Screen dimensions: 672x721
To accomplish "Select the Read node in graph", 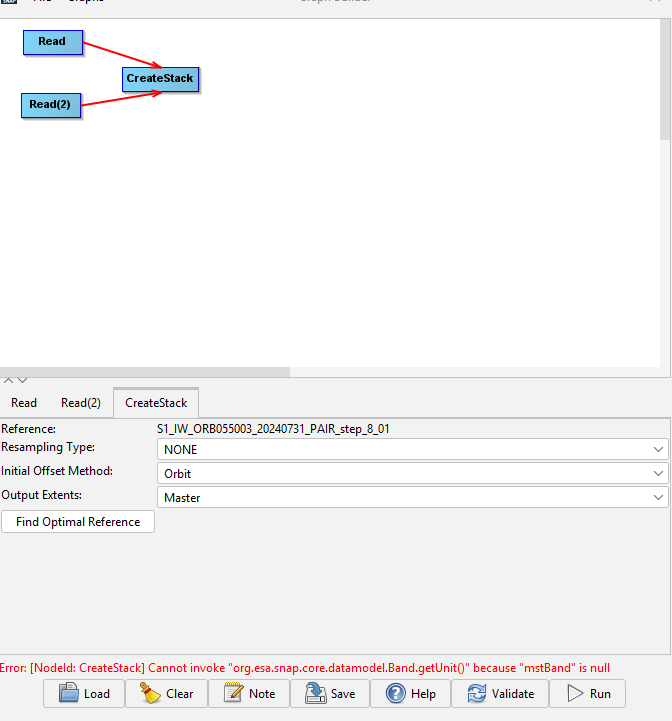I will pyautogui.click(x=52, y=42).
